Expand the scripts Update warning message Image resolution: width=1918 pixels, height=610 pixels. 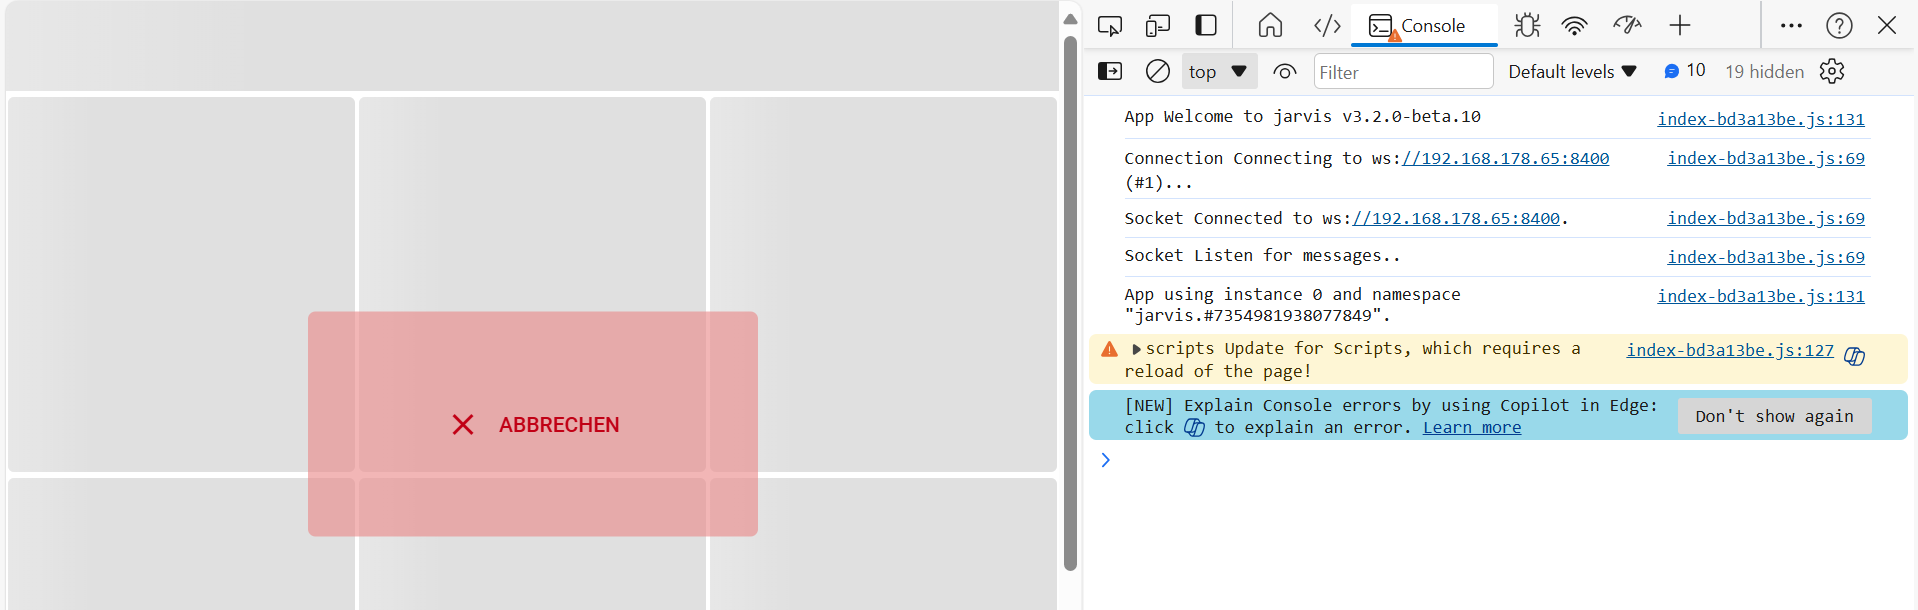point(1136,349)
